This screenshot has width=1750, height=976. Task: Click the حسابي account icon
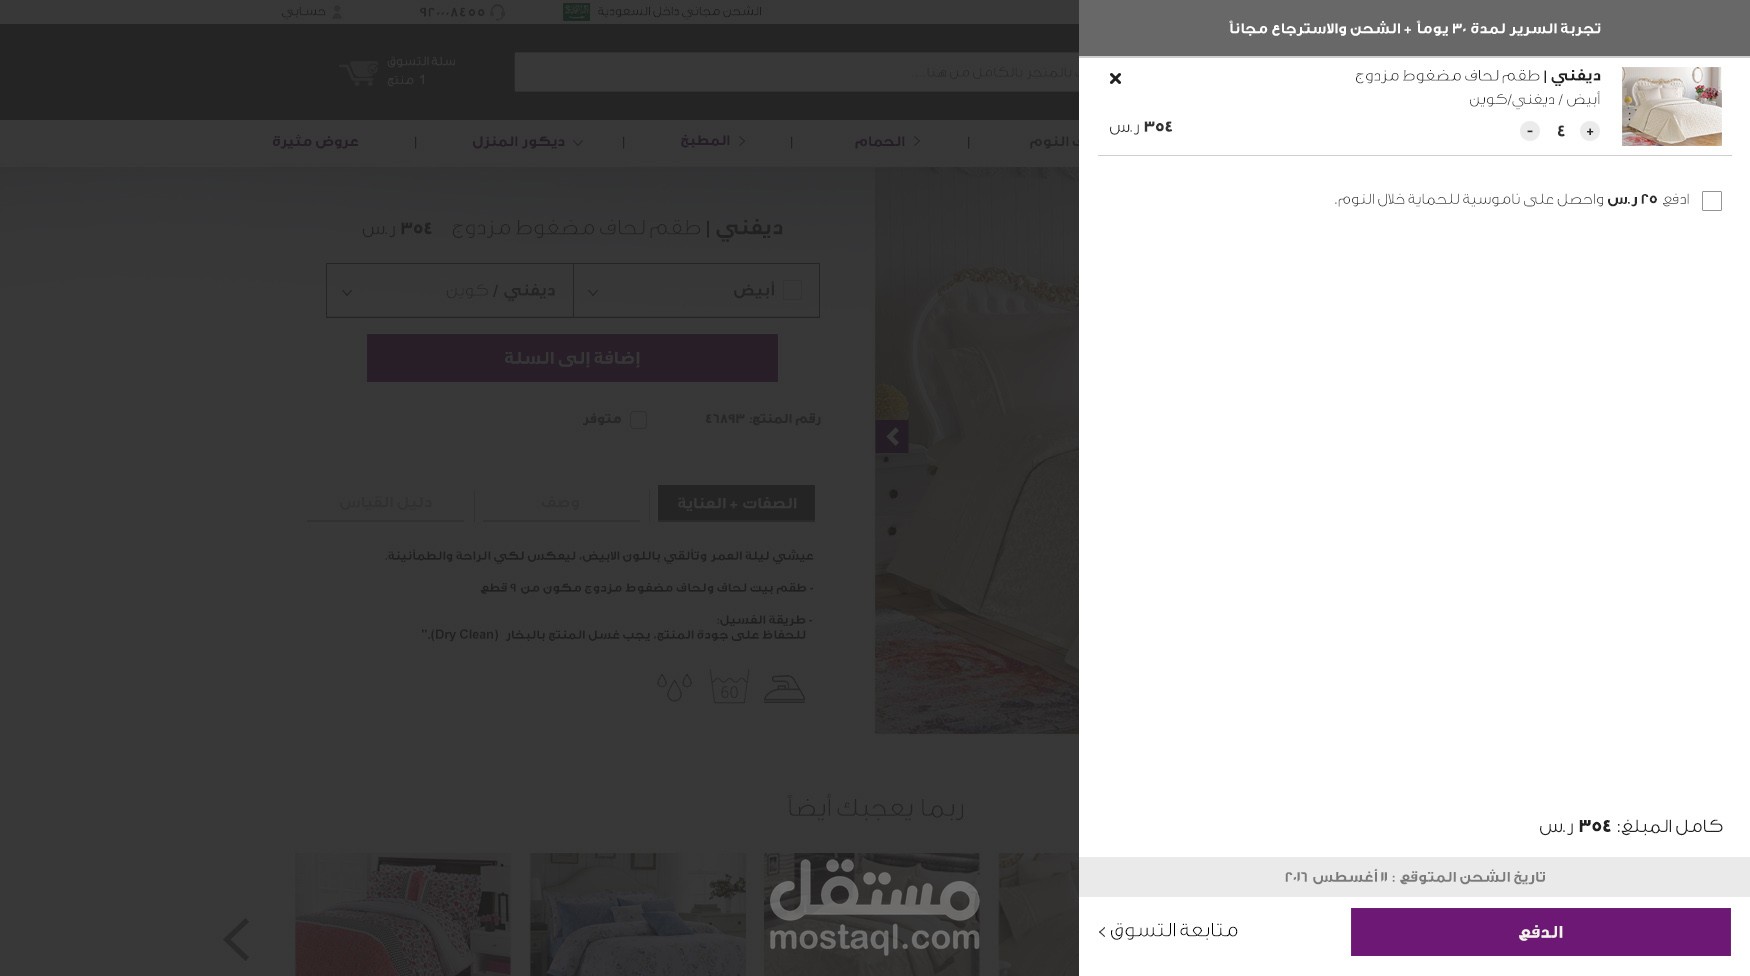337,12
